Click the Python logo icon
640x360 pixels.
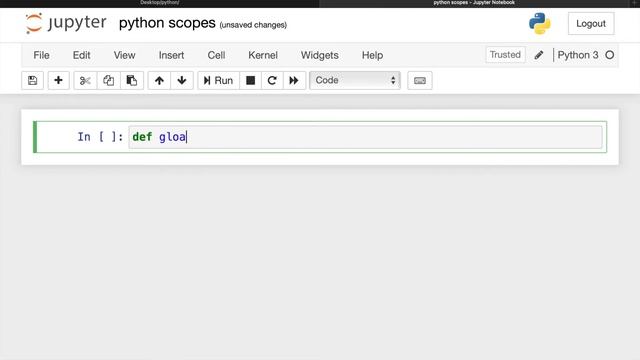coord(540,24)
